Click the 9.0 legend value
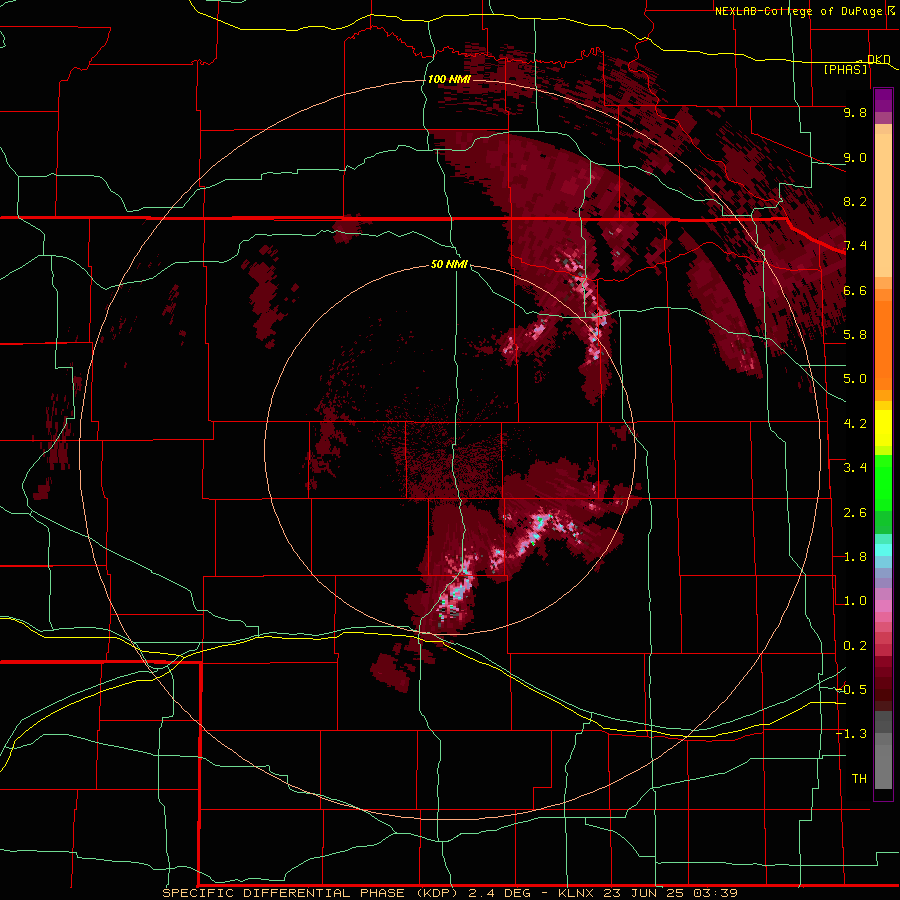The width and height of the screenshot is (900, 900). click(855, 157)
